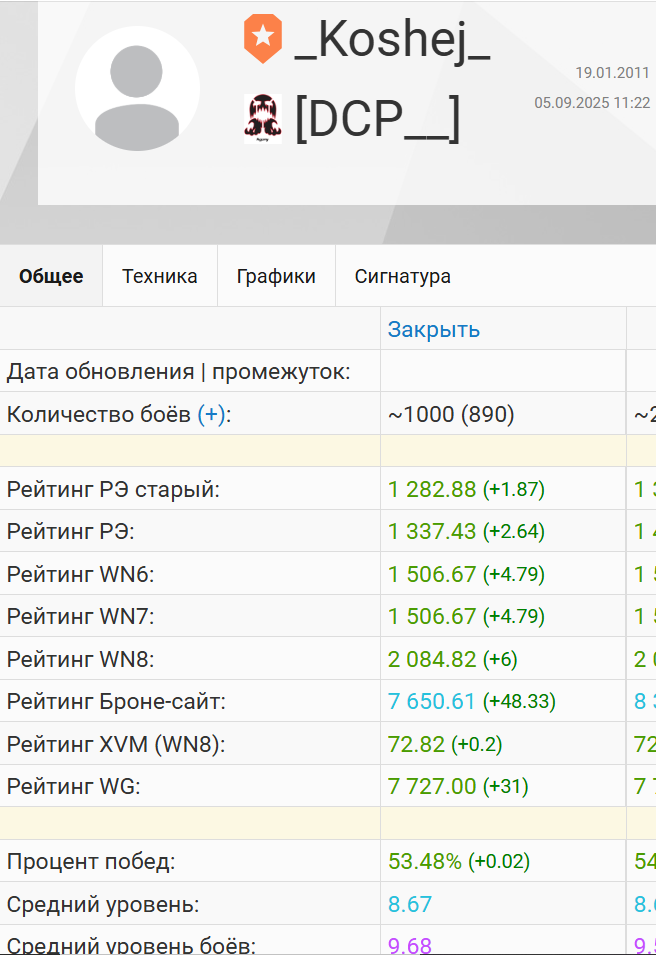Click the Рейтинг WN6 row label

pyautogui.click(x=80, y=574)
